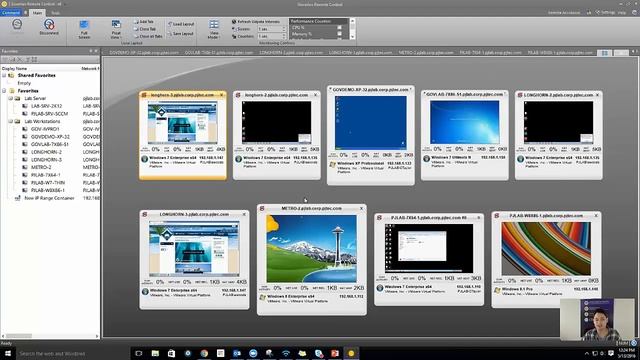Select the New IP Range Container item
This screenshot has width=640, height=360.
(x=49, y=198)
